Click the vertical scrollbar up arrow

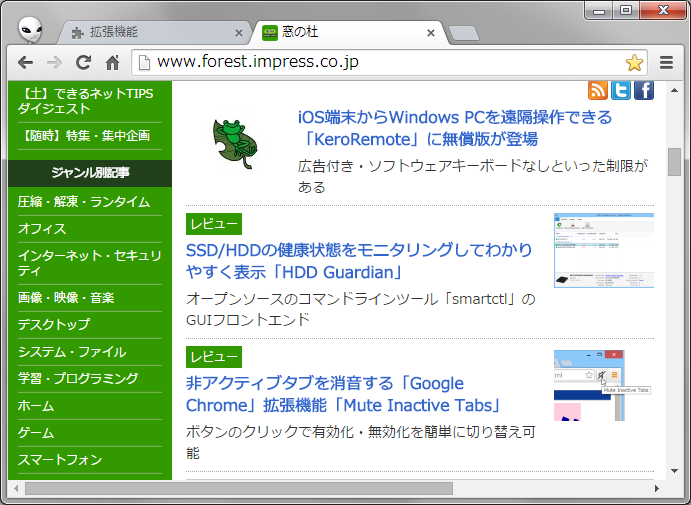pyautogui.click(x=674, y=90)
